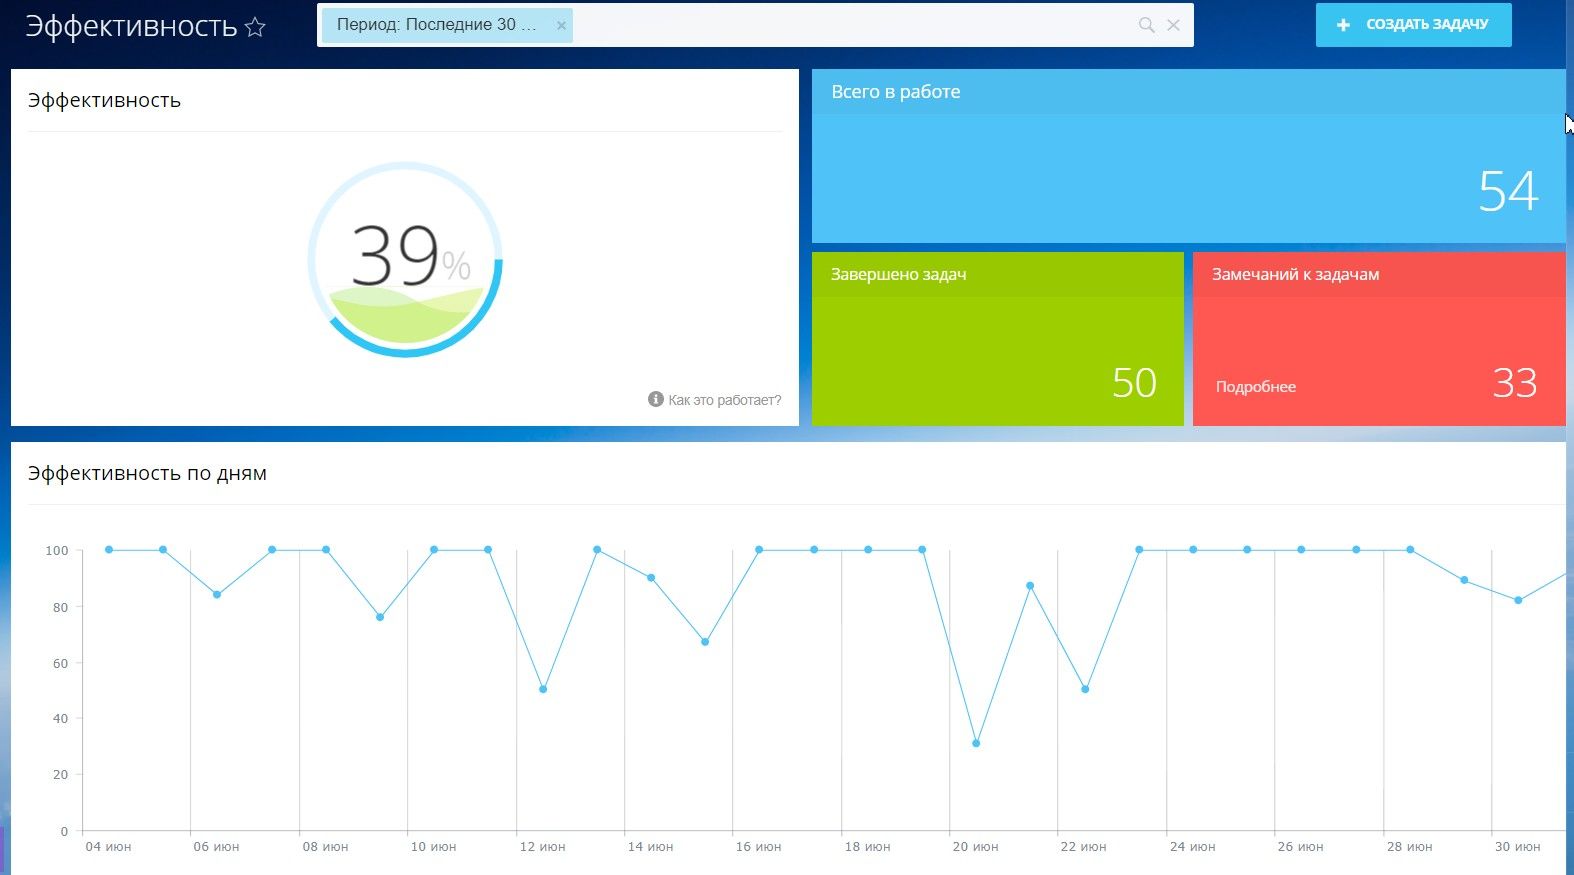
Task: Click the lowest chart point at 20 июн
Action: point(976,743)
